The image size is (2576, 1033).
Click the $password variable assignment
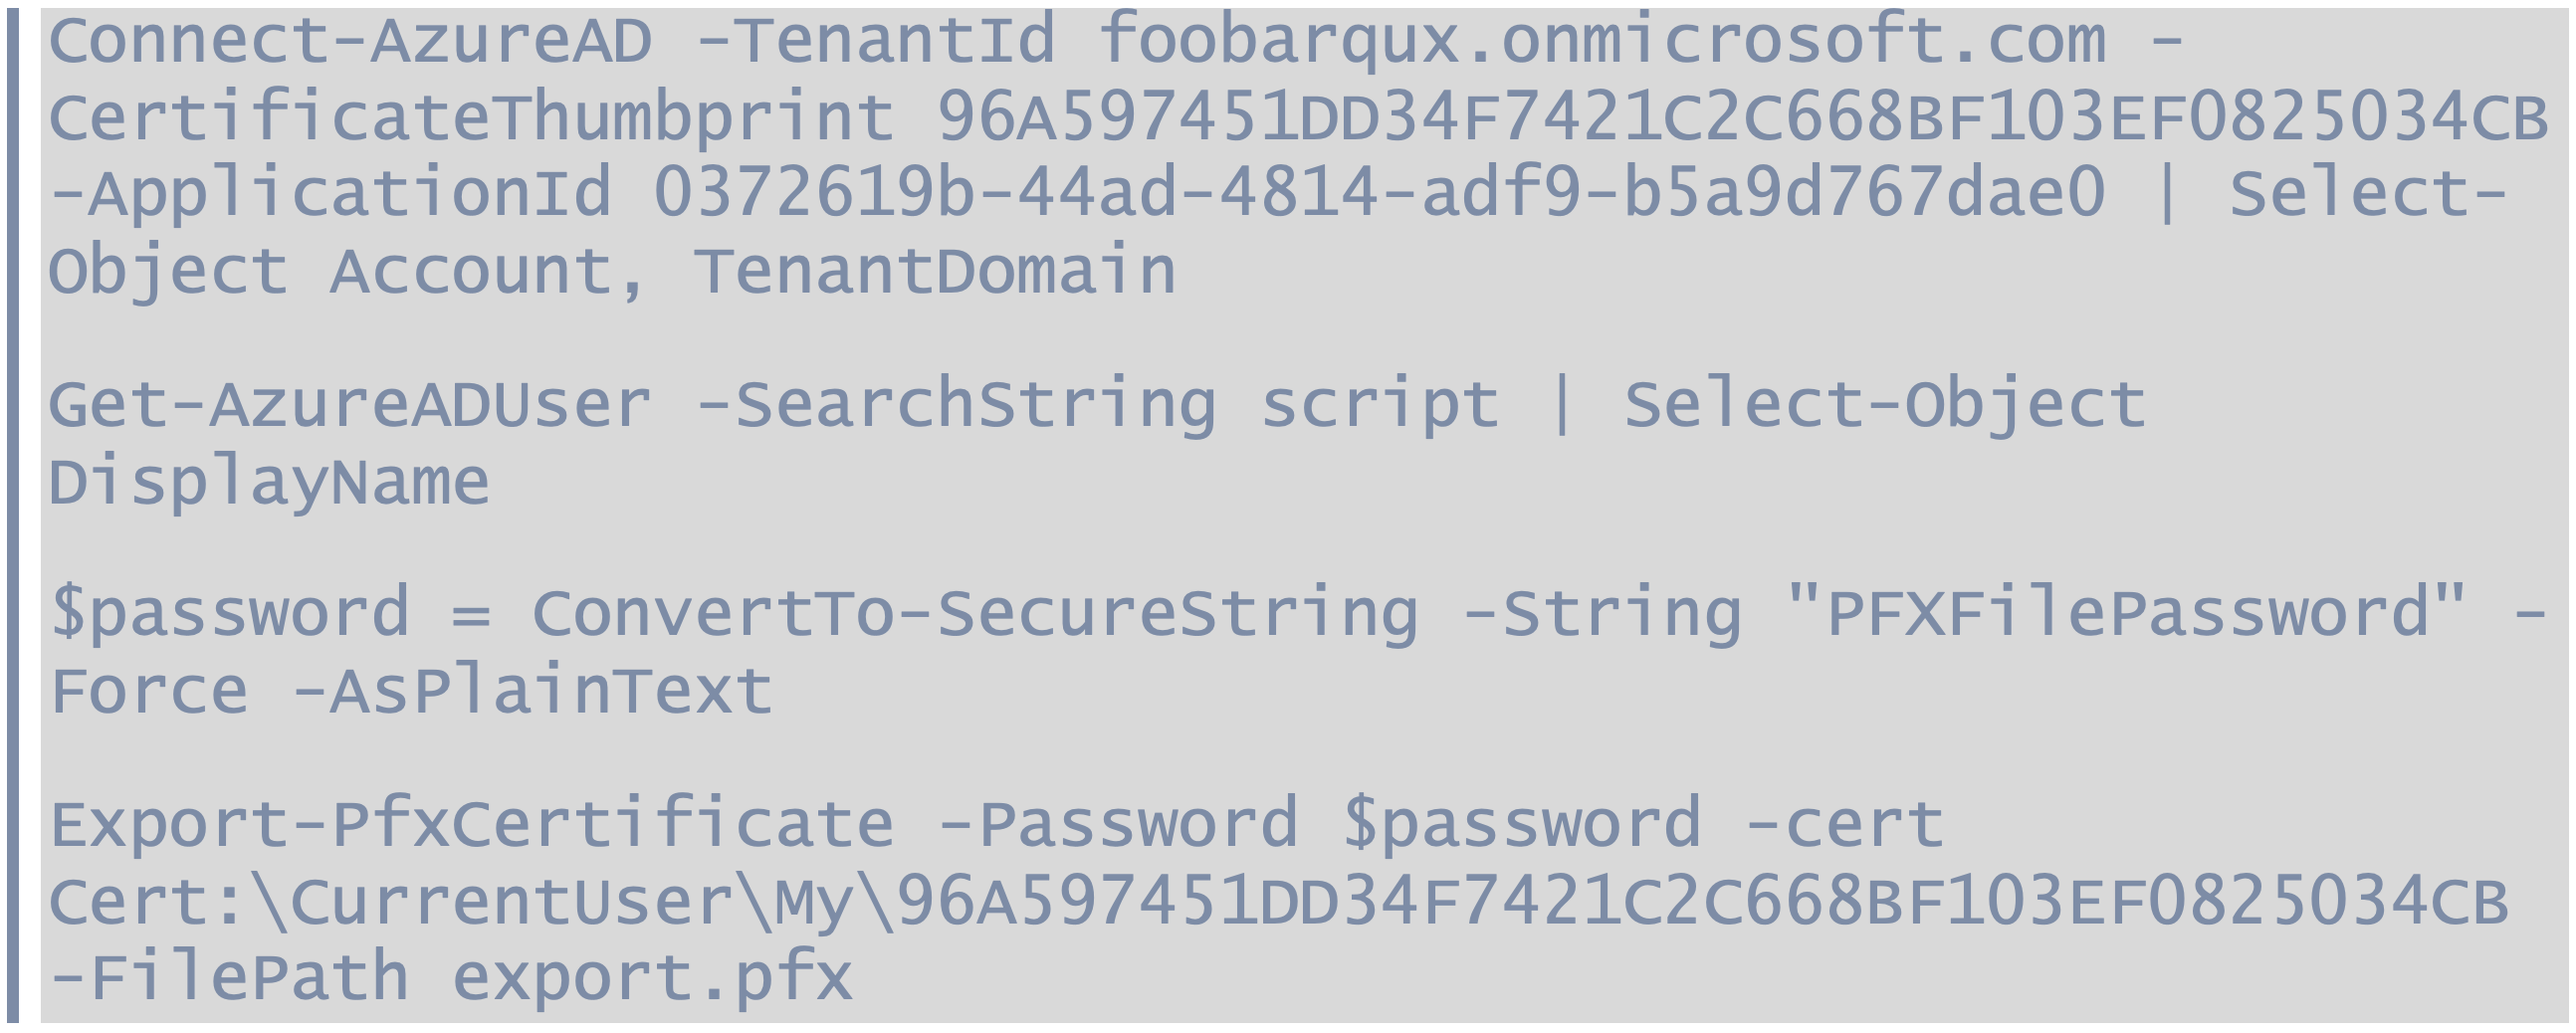click(x=229, y=614)
